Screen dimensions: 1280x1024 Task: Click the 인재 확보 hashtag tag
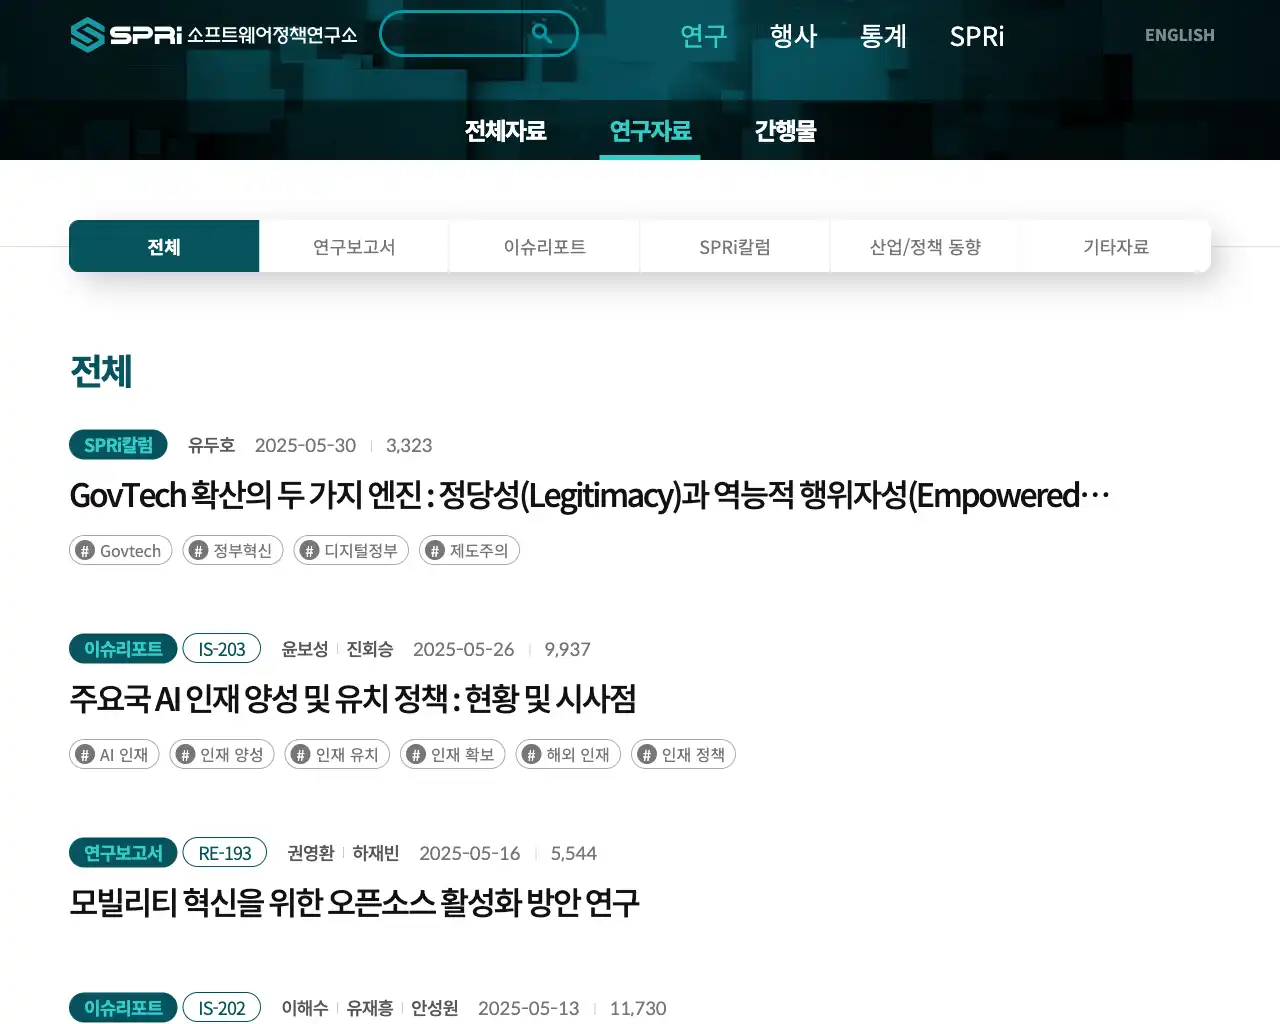click(453, 754)
